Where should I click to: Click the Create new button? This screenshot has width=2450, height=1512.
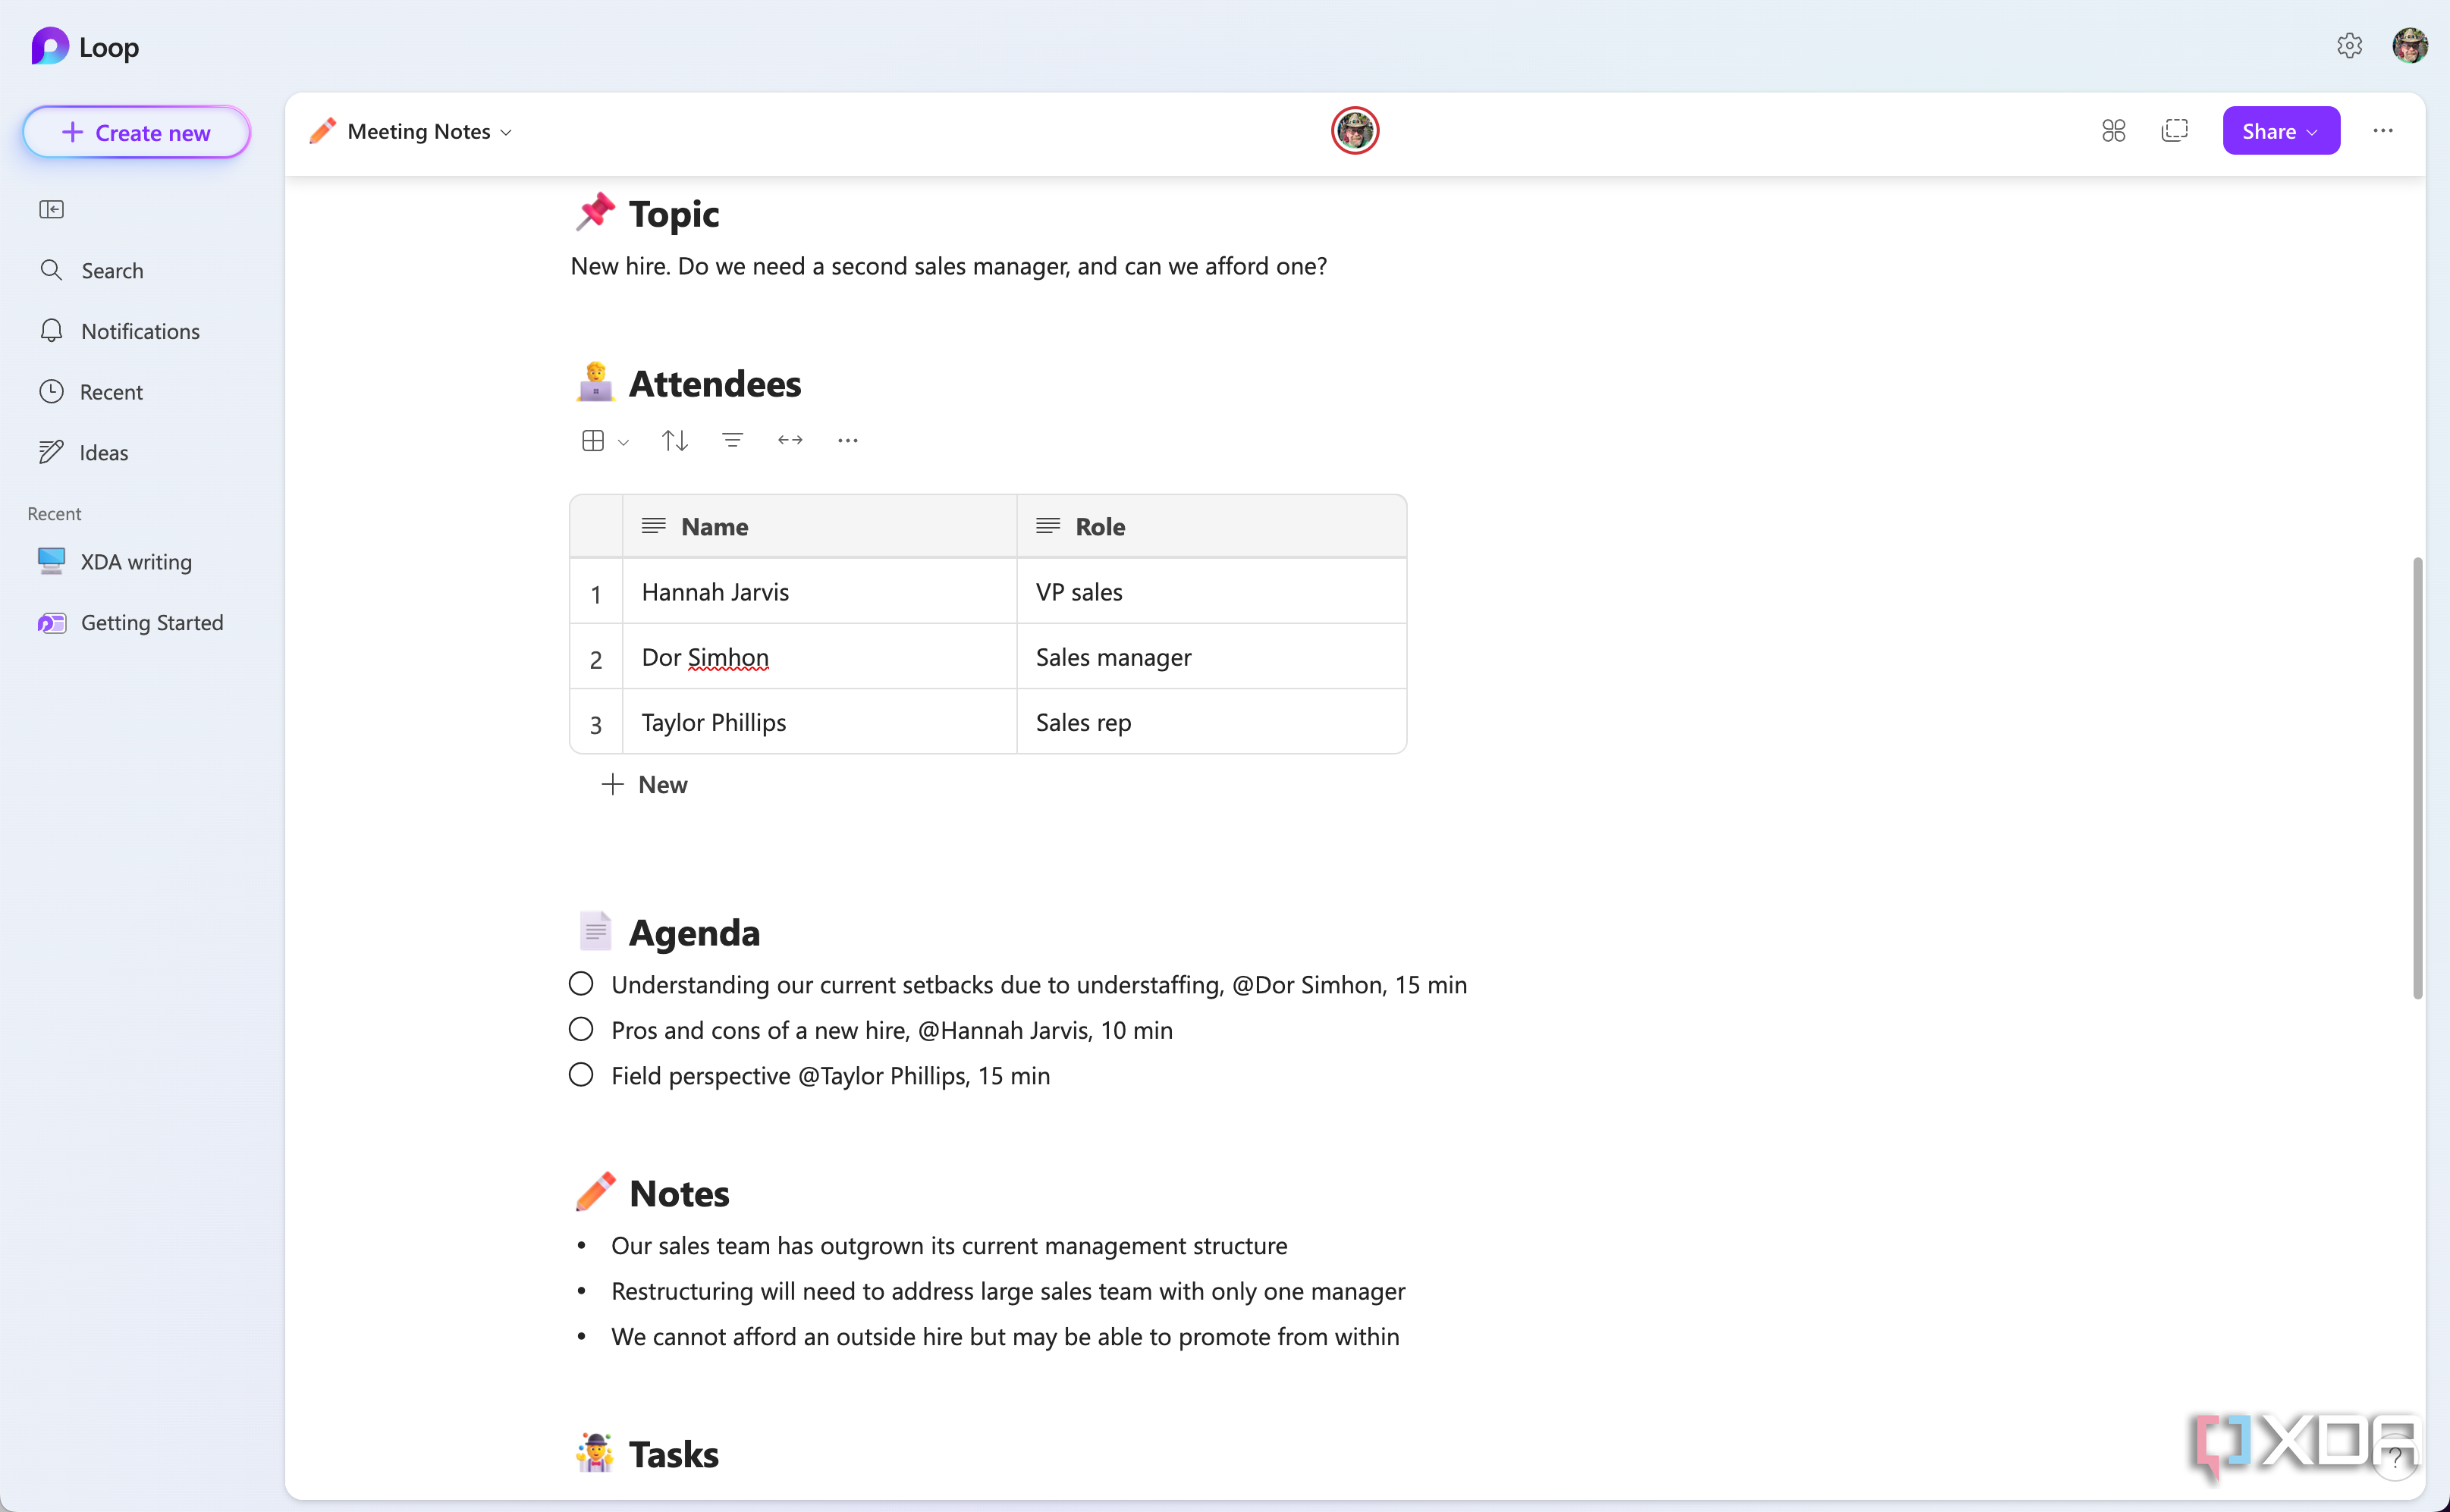click(137, 132)
